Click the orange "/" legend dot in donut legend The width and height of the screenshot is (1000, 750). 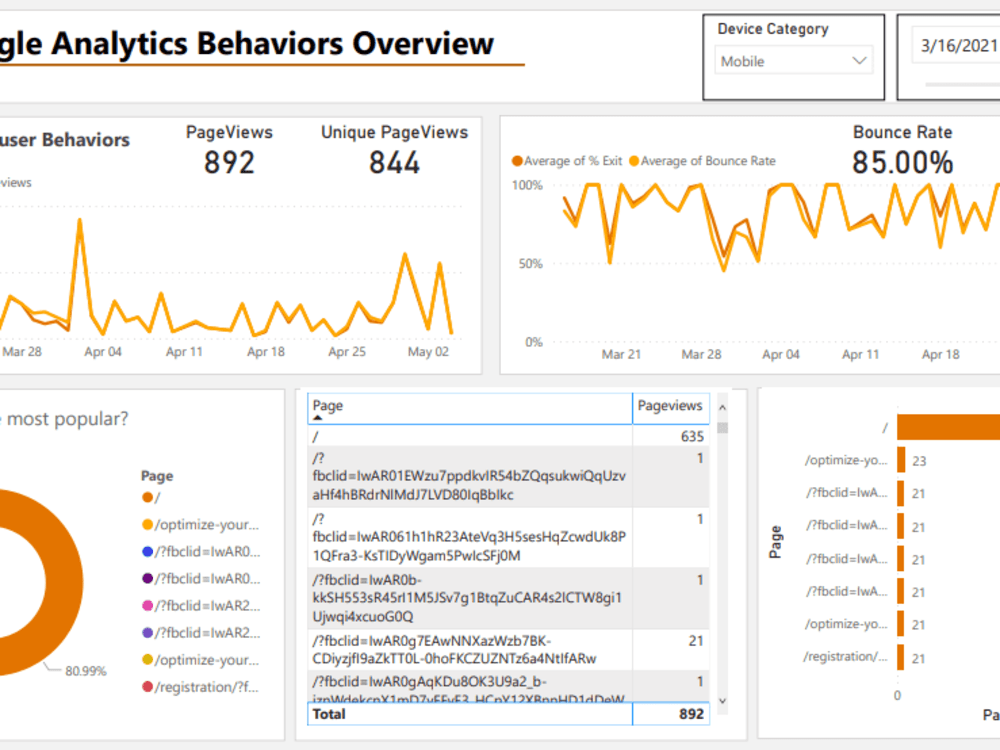148,497
